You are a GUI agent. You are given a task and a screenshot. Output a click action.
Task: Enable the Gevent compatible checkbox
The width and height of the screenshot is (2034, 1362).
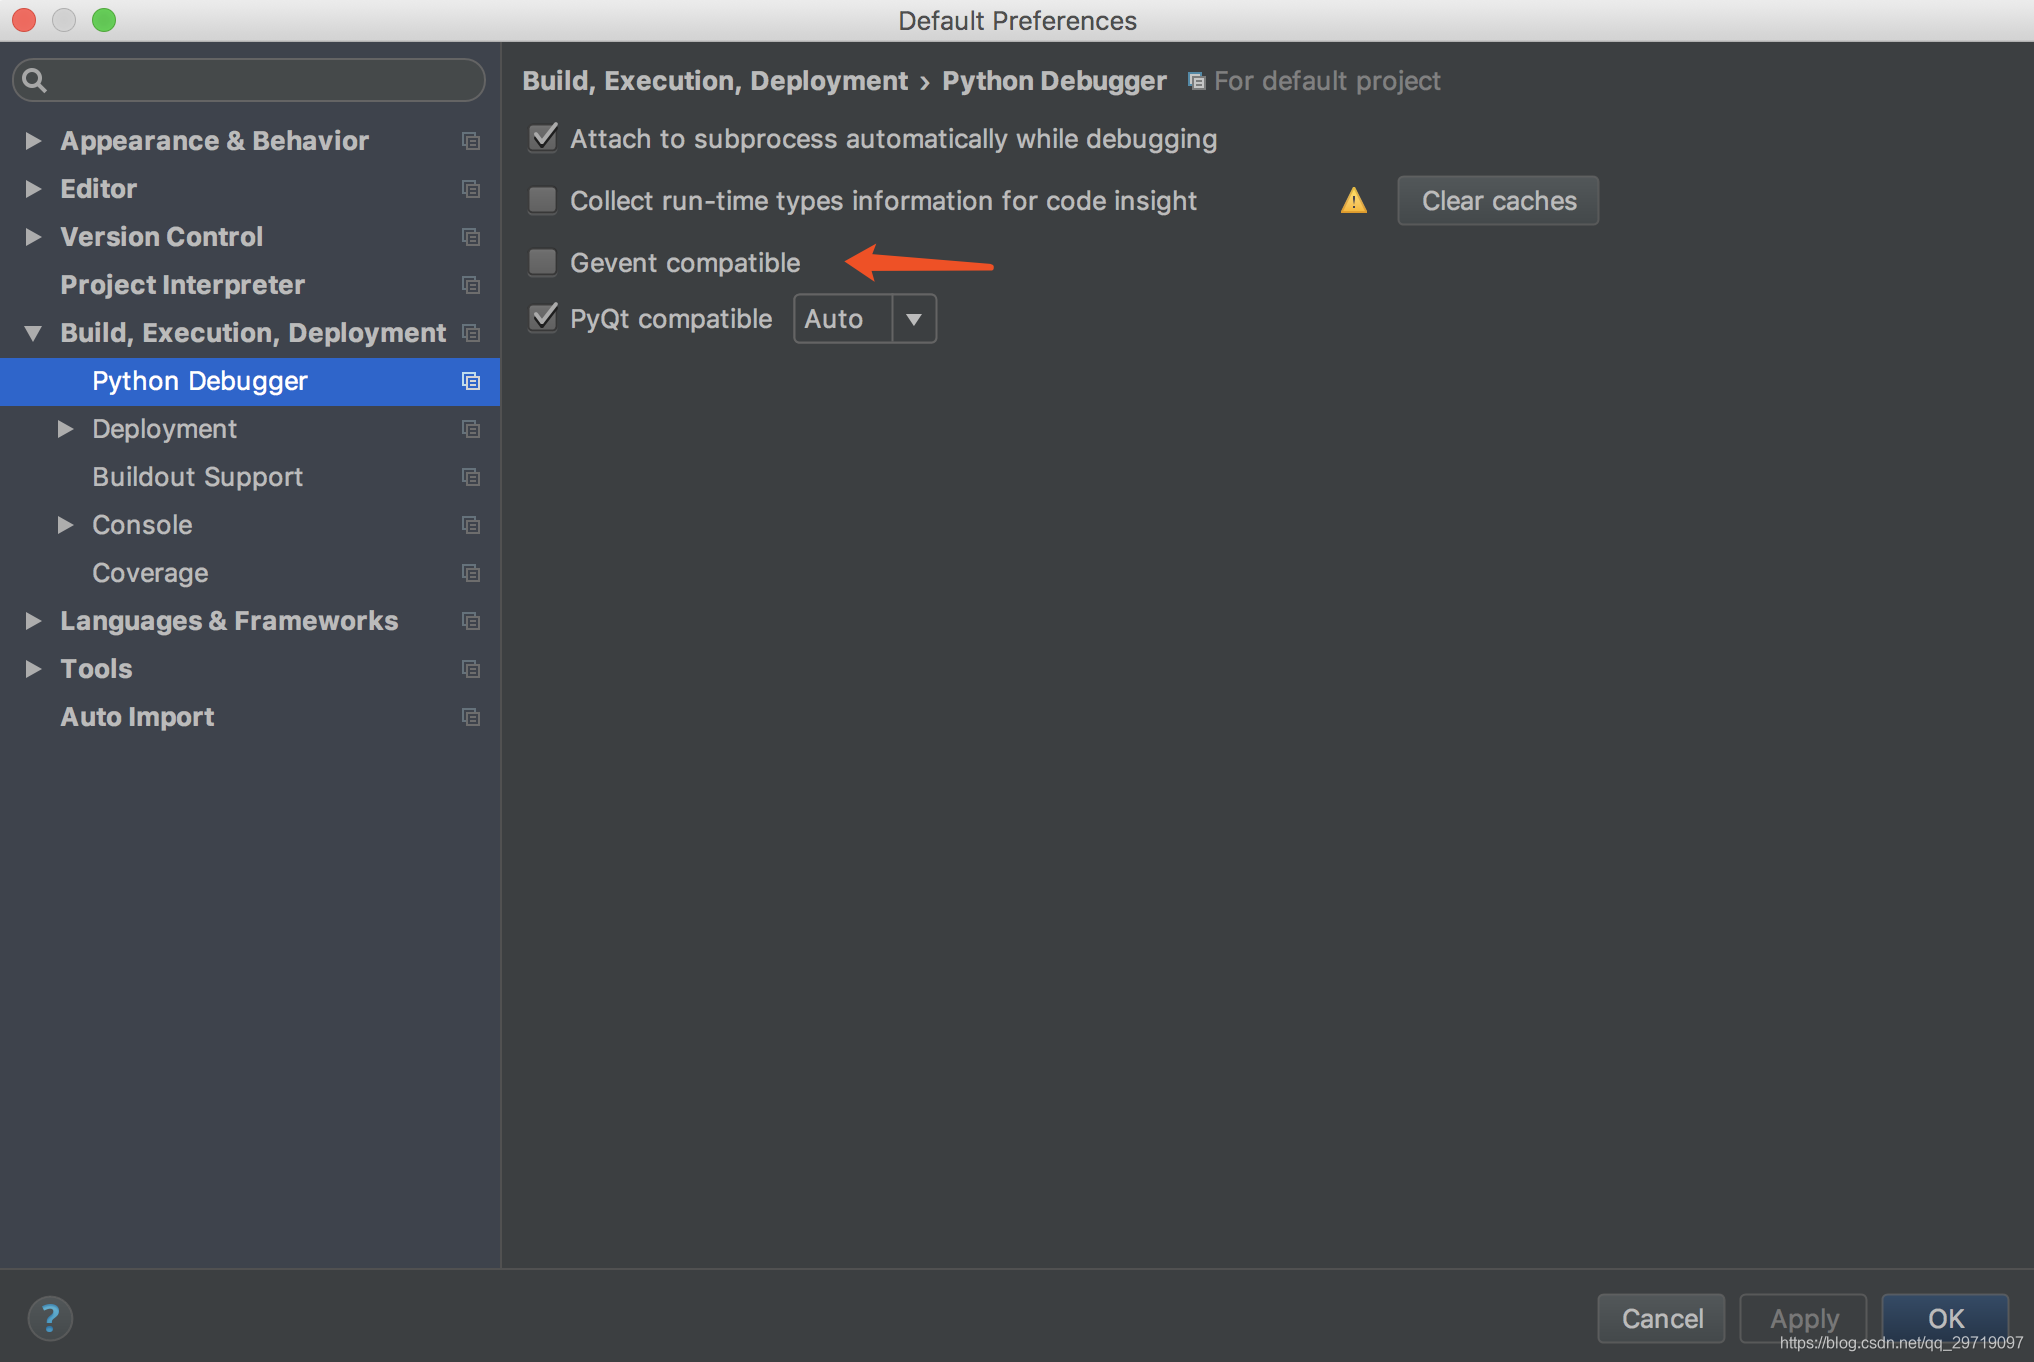(542, 262)
